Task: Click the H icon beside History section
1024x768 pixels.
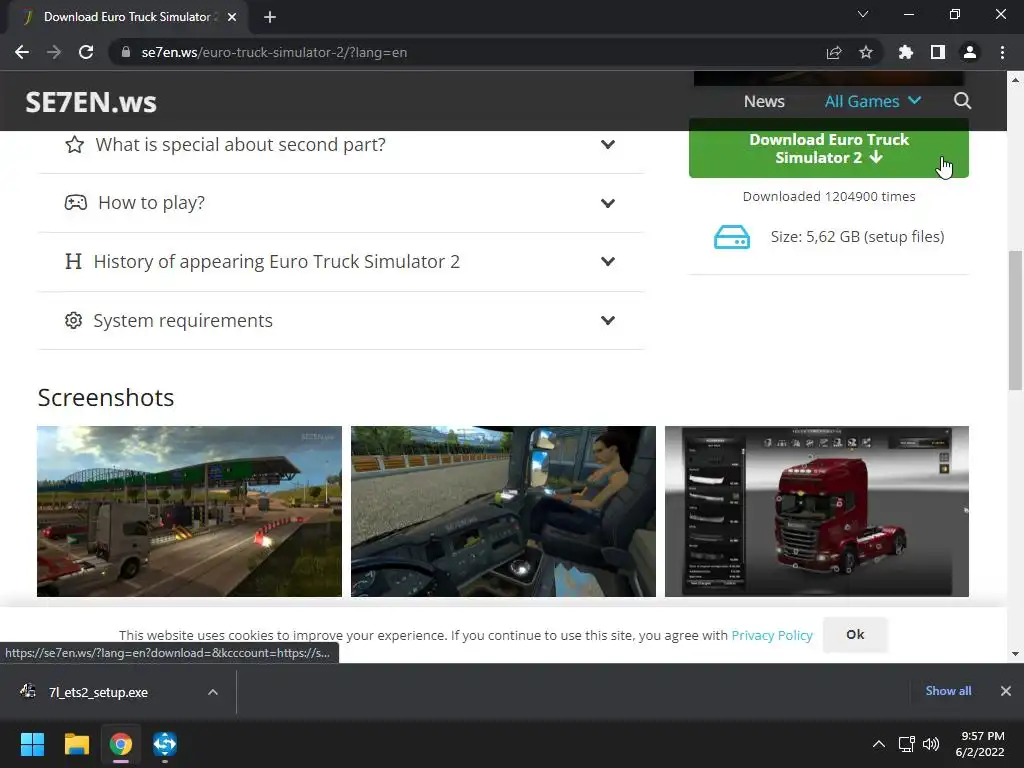Action: click(73, 261)
